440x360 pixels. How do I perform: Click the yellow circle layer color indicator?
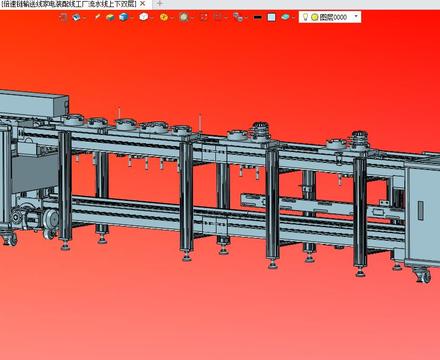[314, 17]
